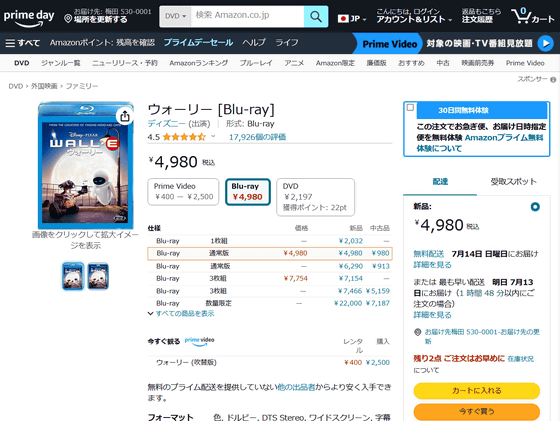
Task: Open ライフ in the nav bar
Action: 287,43
